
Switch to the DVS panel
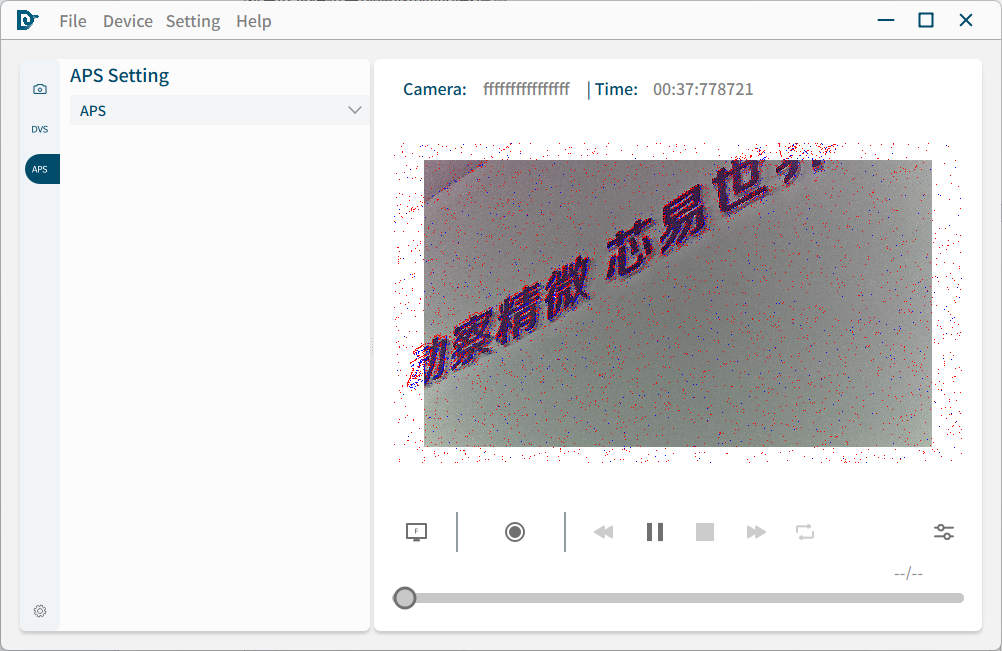pyautogui.click(x=40, y=129)
